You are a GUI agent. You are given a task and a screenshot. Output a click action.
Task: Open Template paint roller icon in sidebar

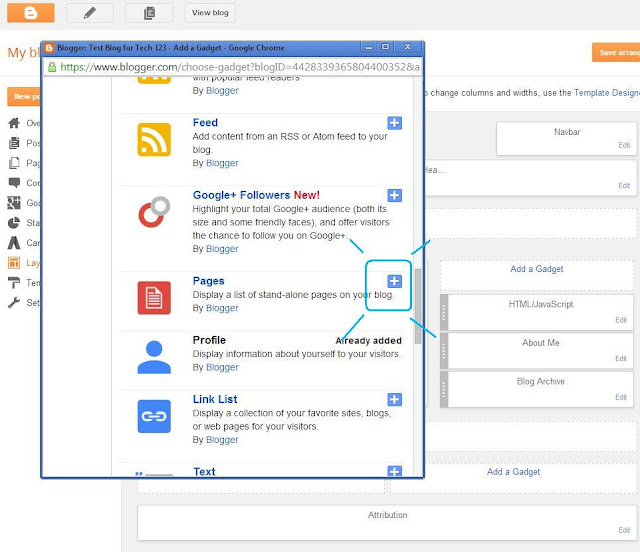tap(14, 283)
